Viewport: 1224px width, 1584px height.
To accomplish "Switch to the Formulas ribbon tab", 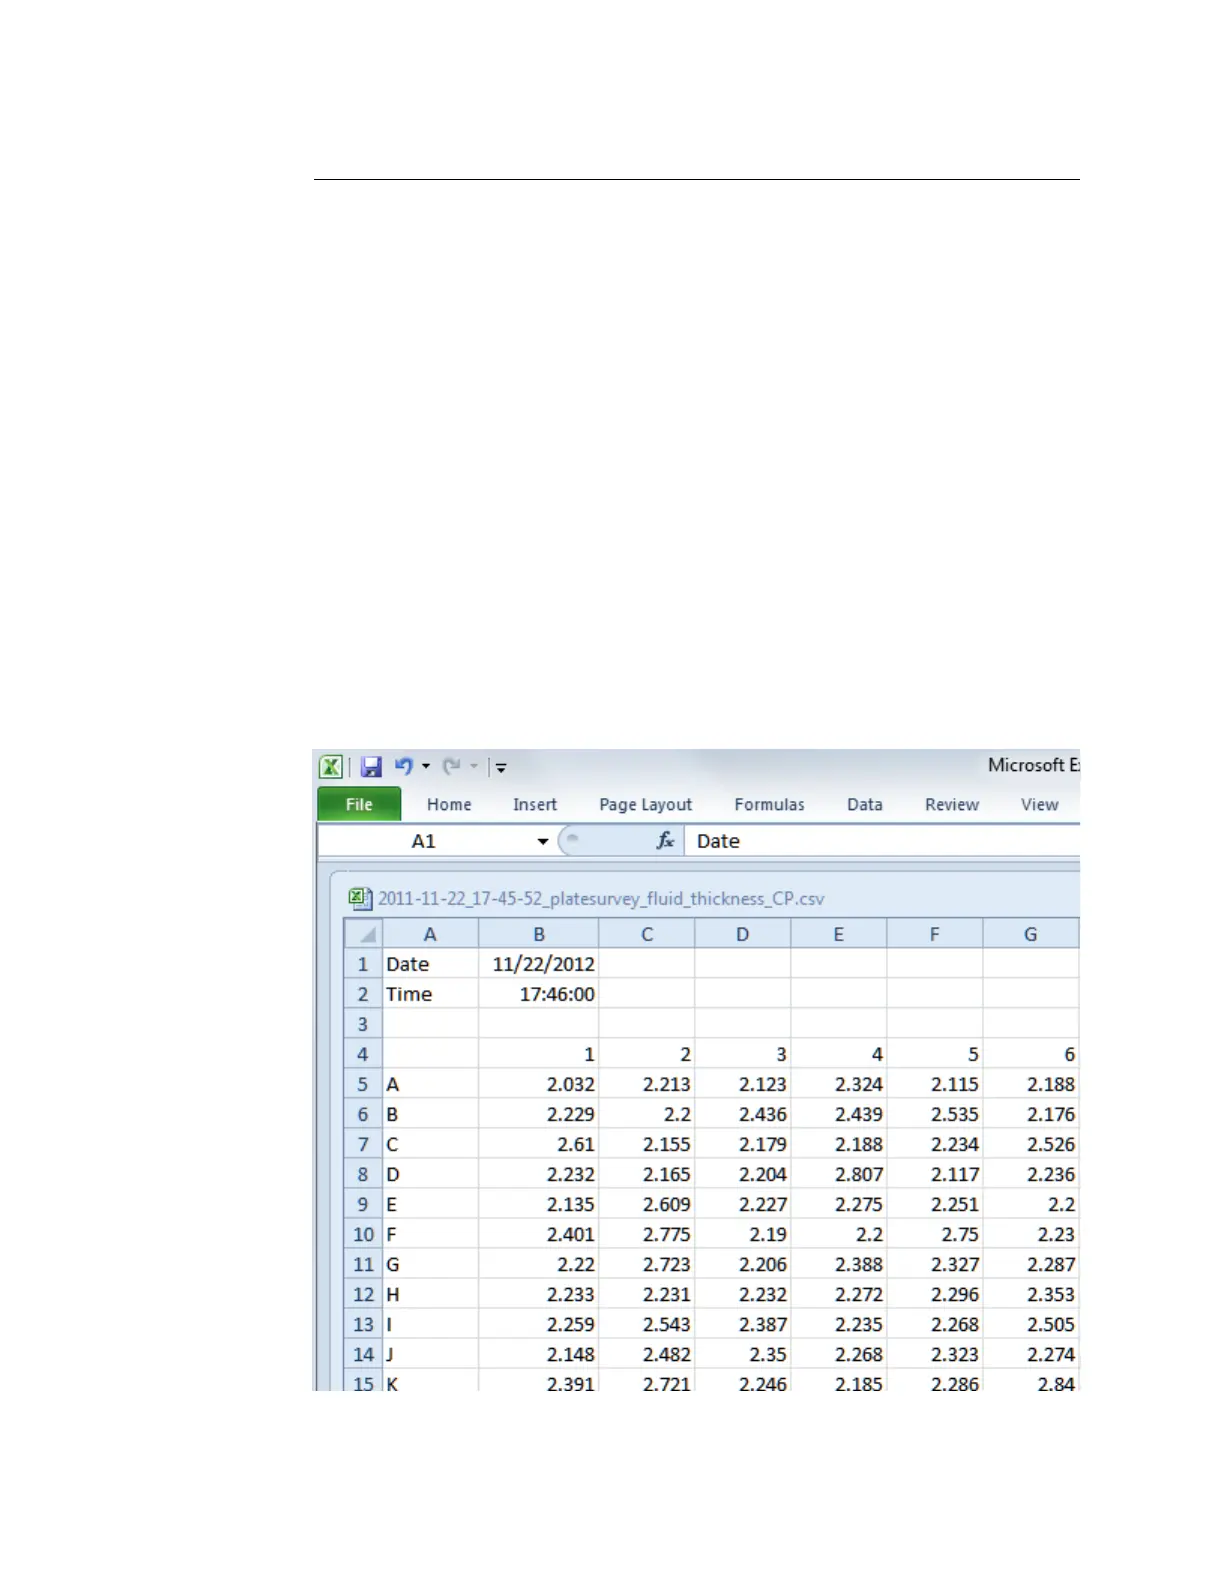I will [x=769, y=804].
